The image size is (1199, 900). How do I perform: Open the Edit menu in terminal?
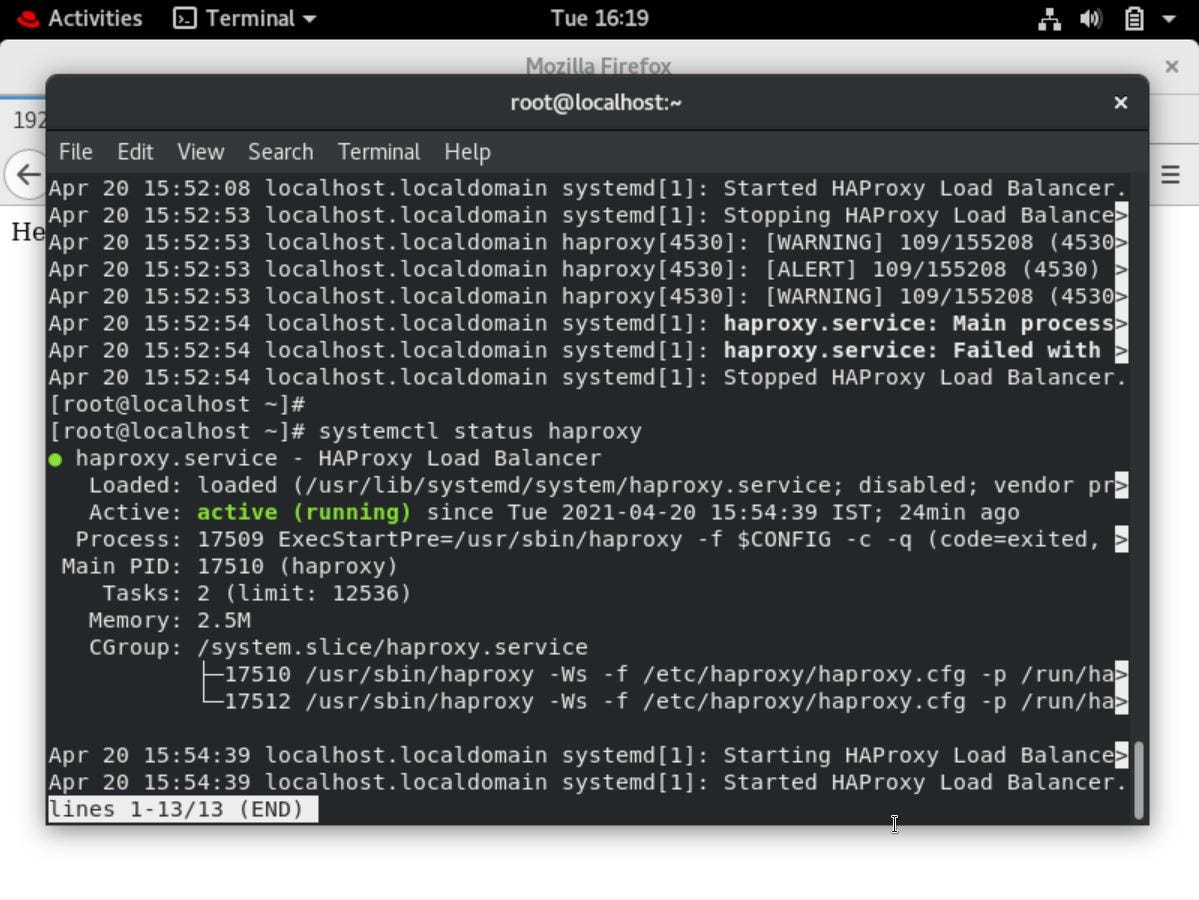135,151
